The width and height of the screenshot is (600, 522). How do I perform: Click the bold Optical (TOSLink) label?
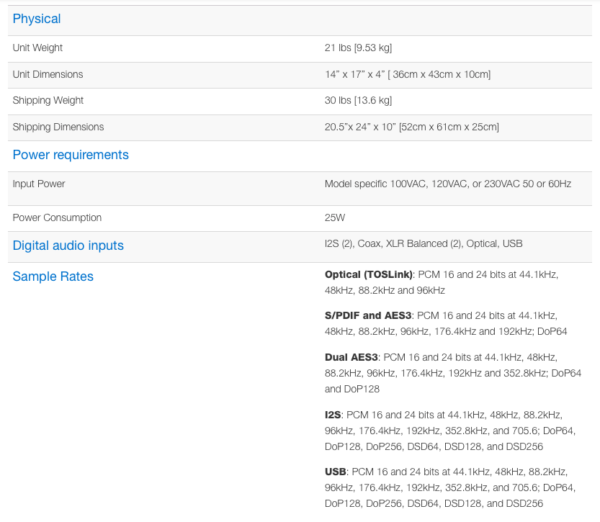[369, 275]
